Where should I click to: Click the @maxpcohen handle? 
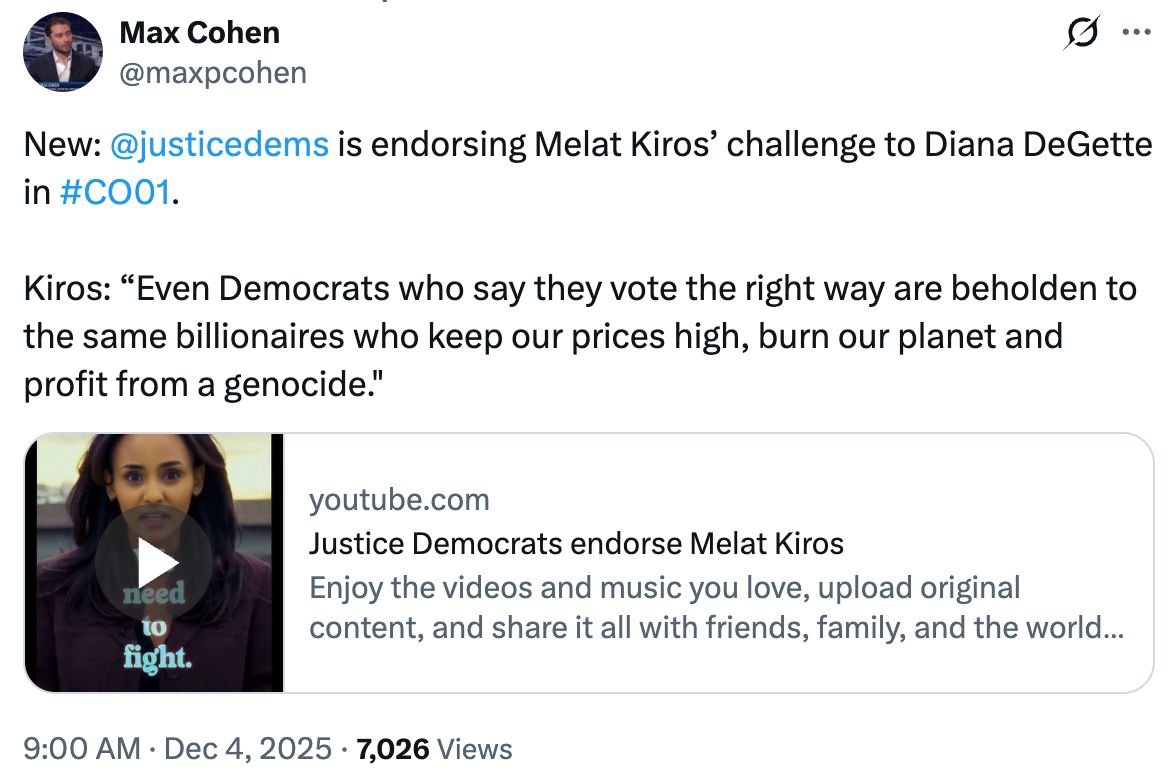[x=213, y=72]
